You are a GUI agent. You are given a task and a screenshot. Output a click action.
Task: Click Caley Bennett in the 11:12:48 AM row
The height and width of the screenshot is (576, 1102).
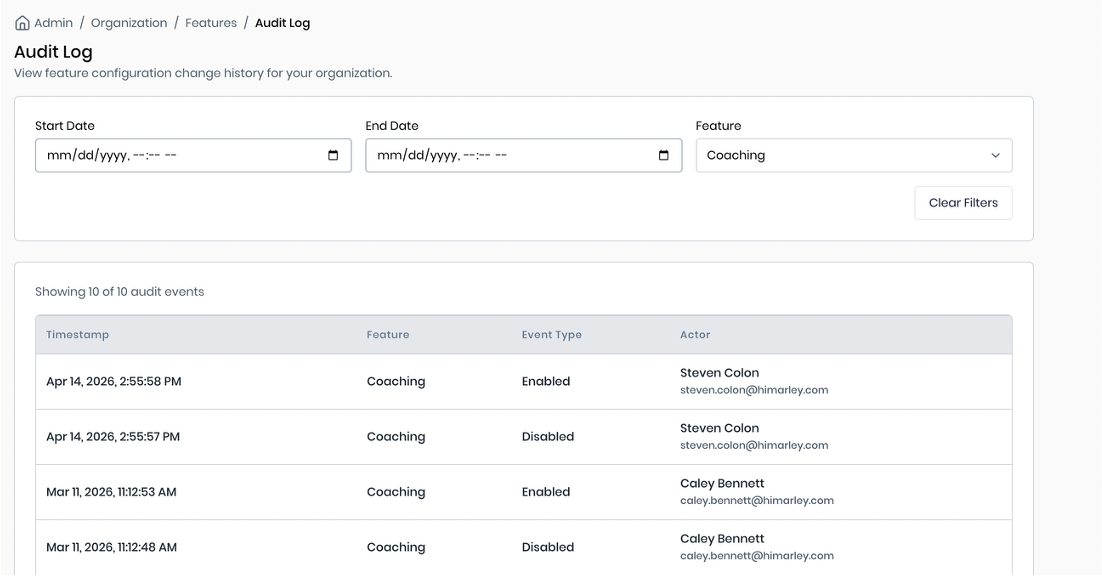pos(722,539)
